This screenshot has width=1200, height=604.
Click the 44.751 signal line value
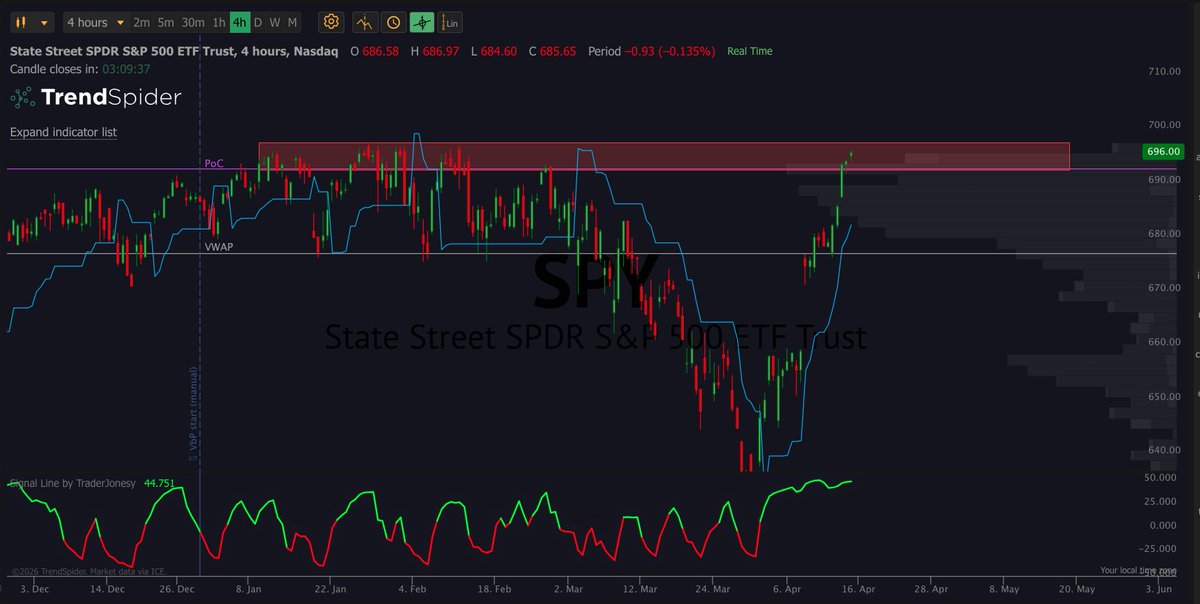tap(159, 483)
